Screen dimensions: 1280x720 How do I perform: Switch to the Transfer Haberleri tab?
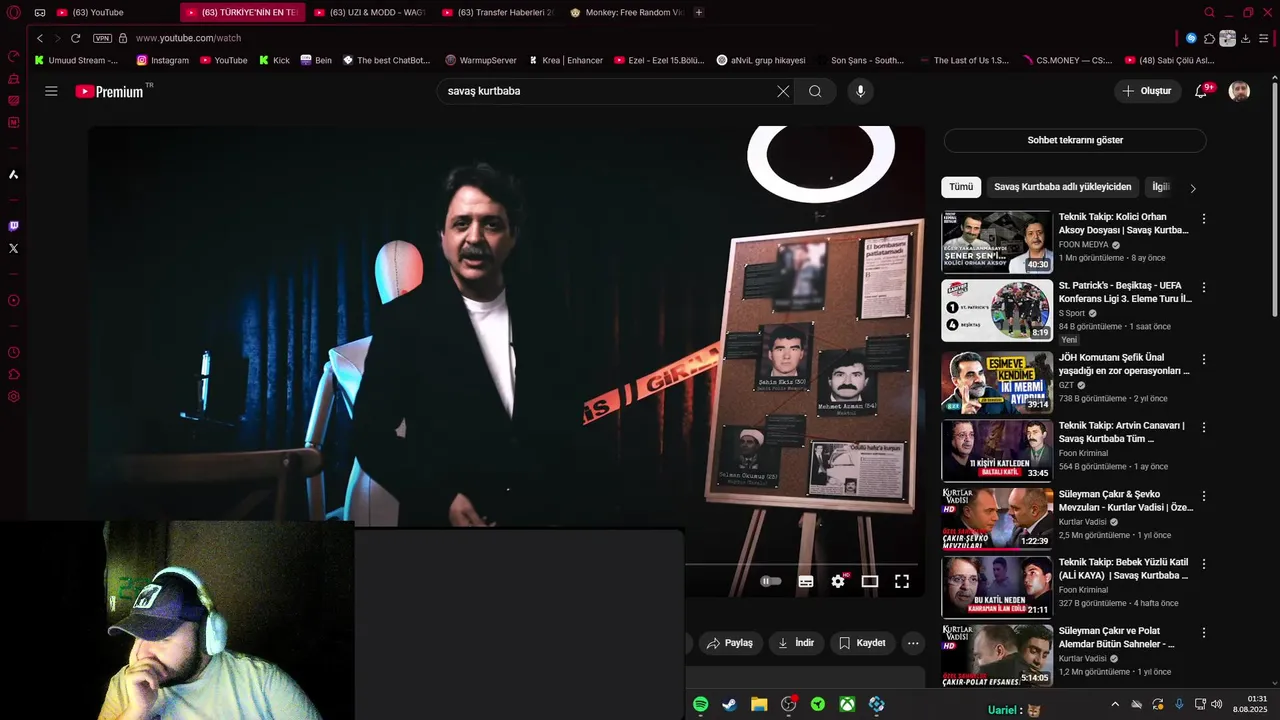498,13
